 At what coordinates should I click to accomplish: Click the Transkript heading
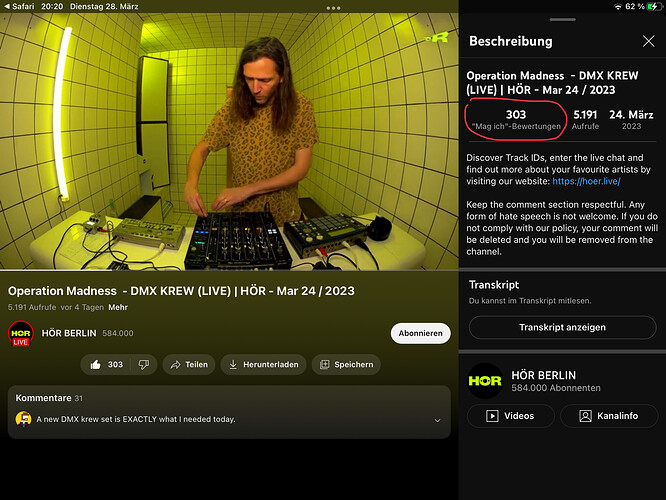pos(494,285)
